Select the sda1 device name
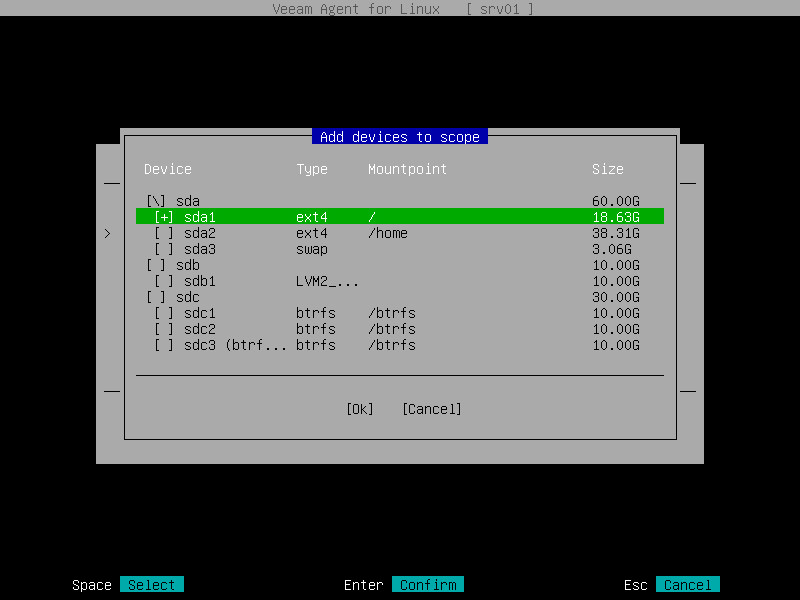 (199, 217)
